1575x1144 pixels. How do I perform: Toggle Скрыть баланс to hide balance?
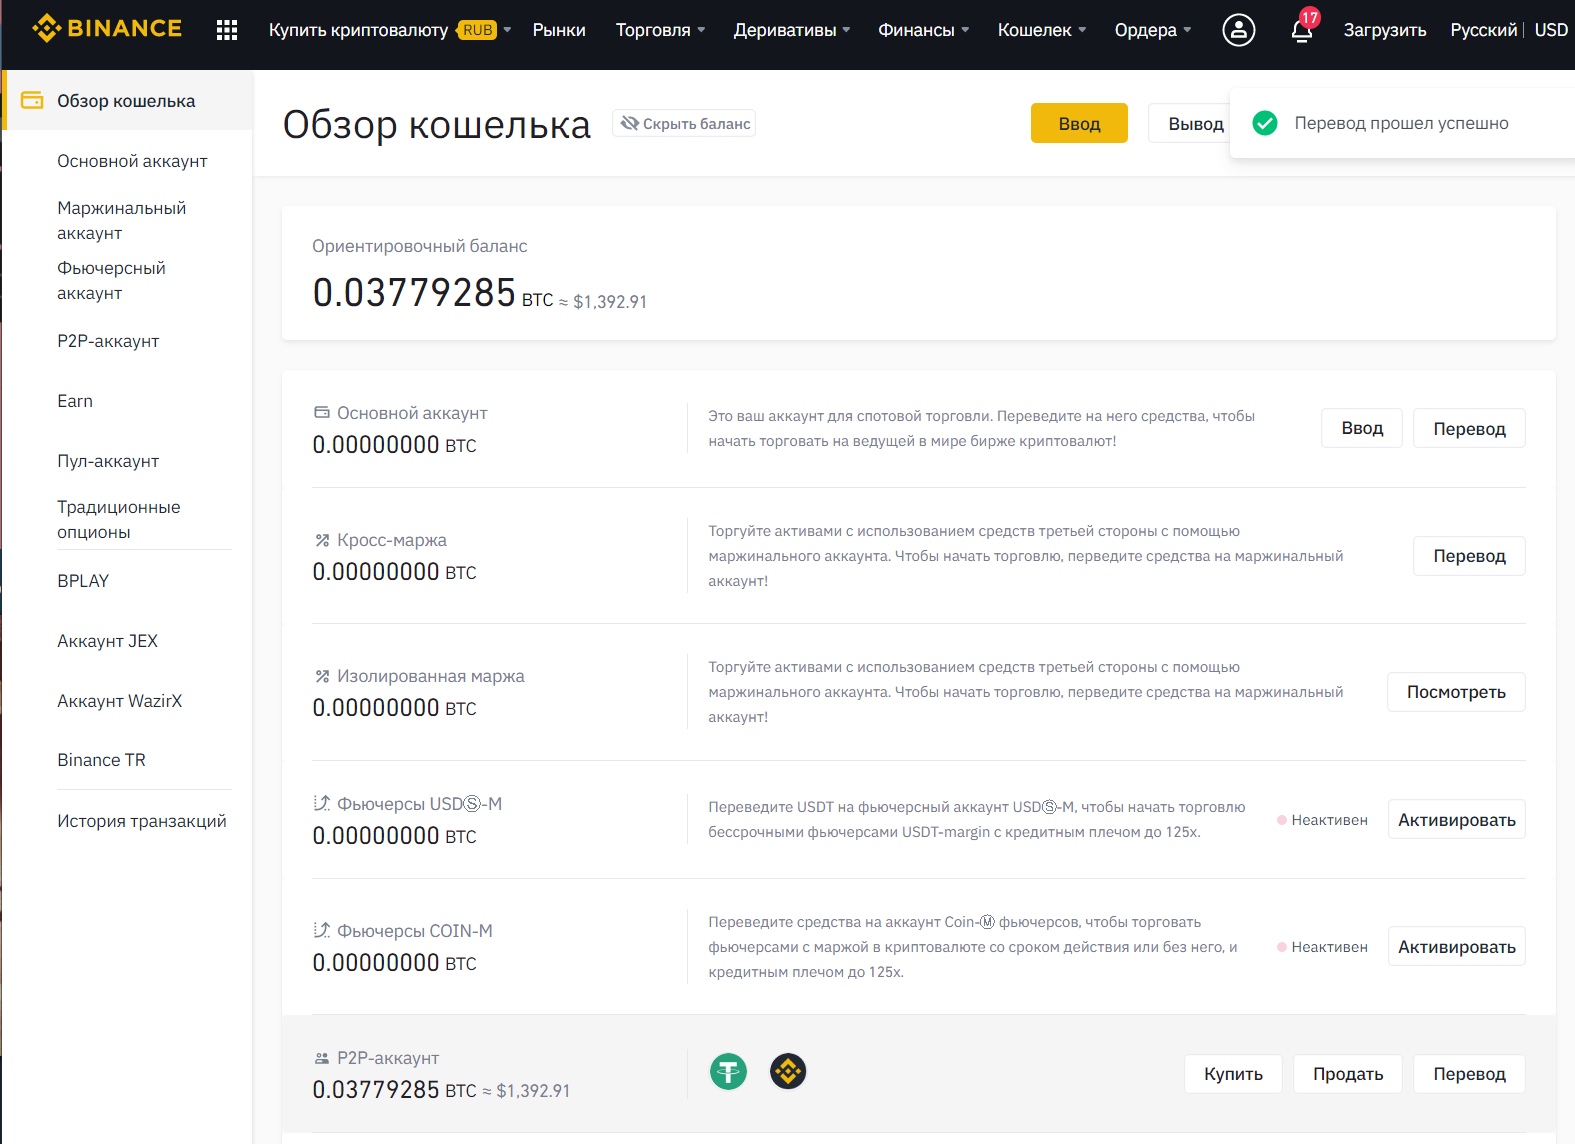pos(684,123)
